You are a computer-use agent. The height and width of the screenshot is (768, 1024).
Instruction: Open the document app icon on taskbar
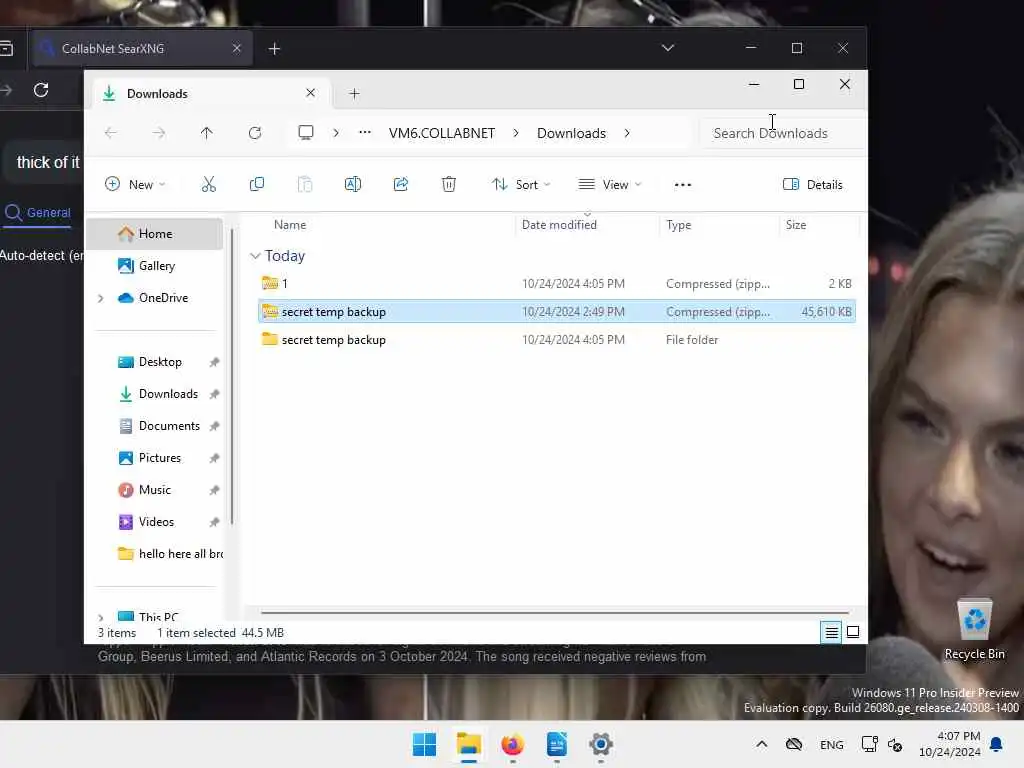coord(556,744)
